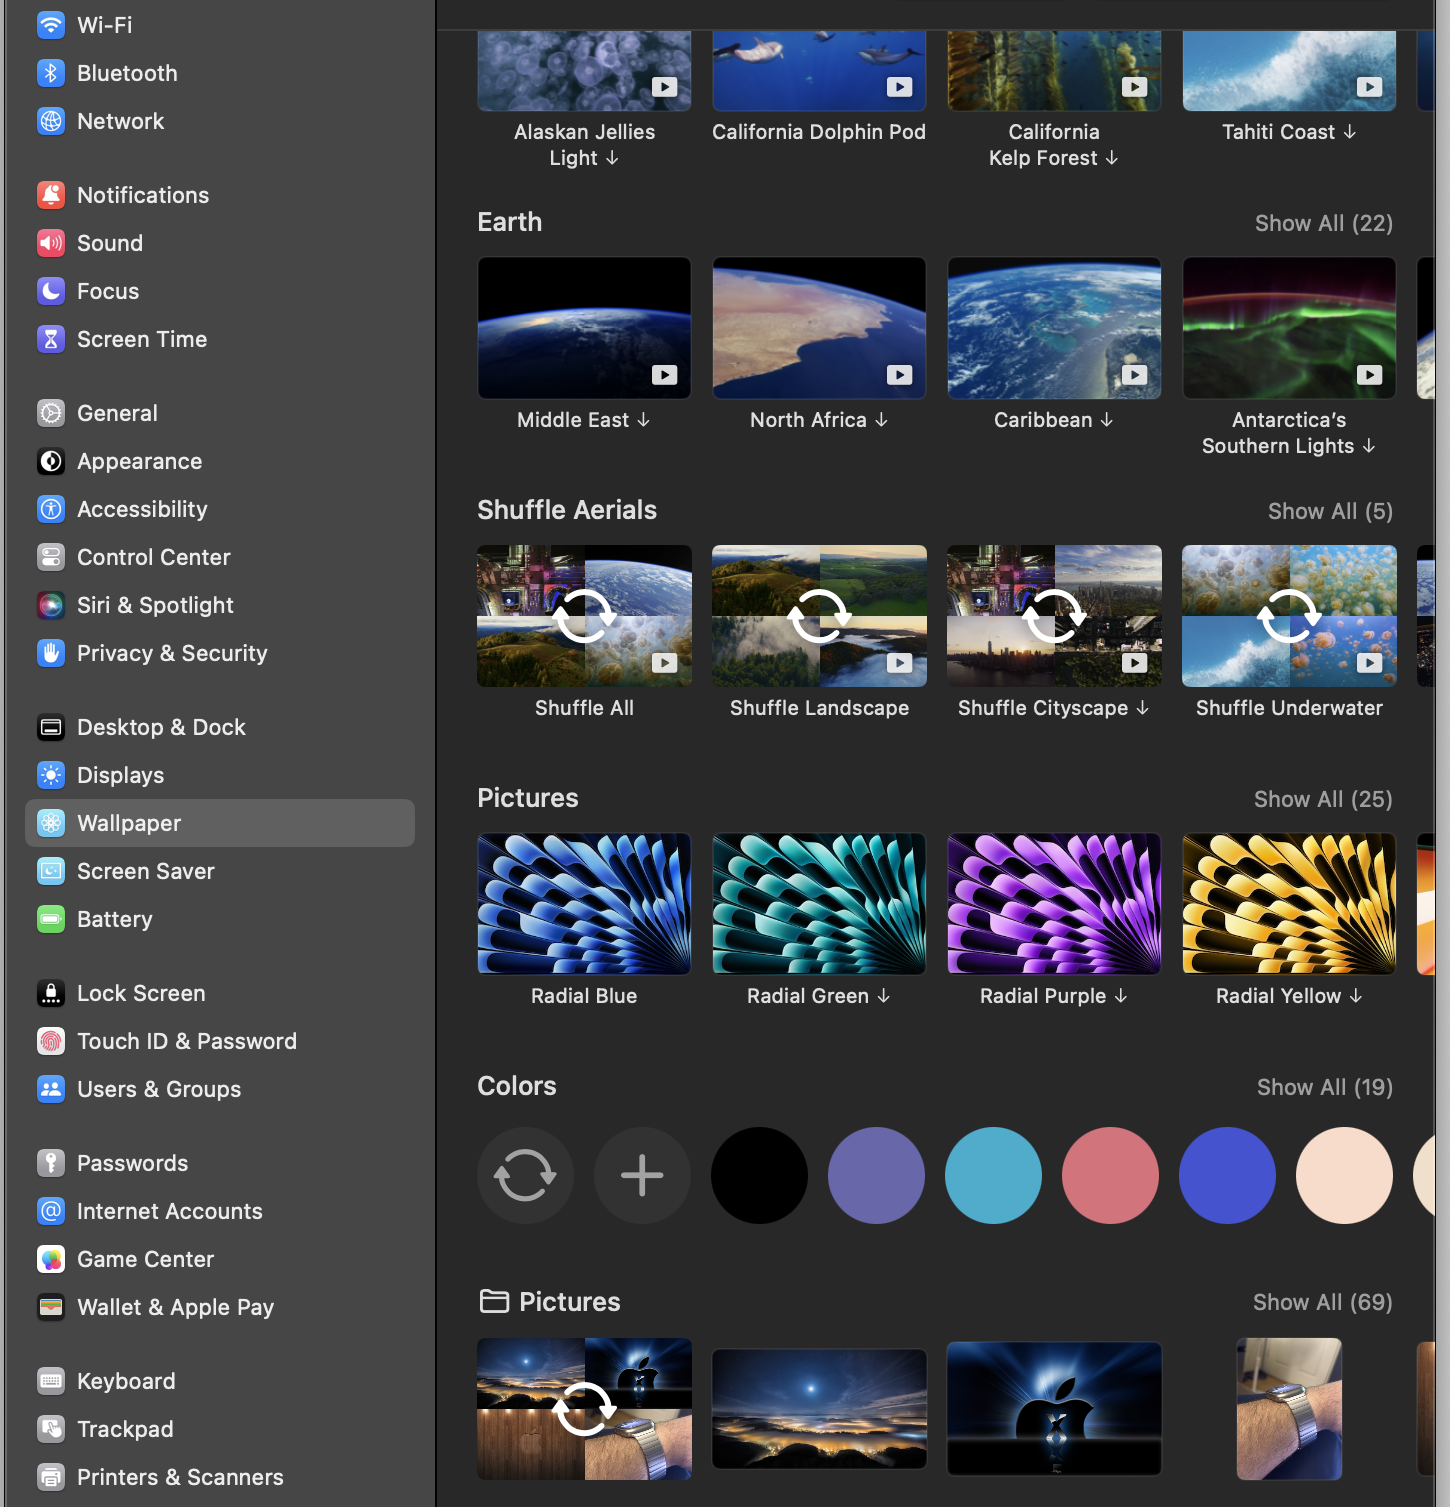Pick the peach color swatch
The height and width of the screenshot is (1507, 1450).
pos(1344,1175)
